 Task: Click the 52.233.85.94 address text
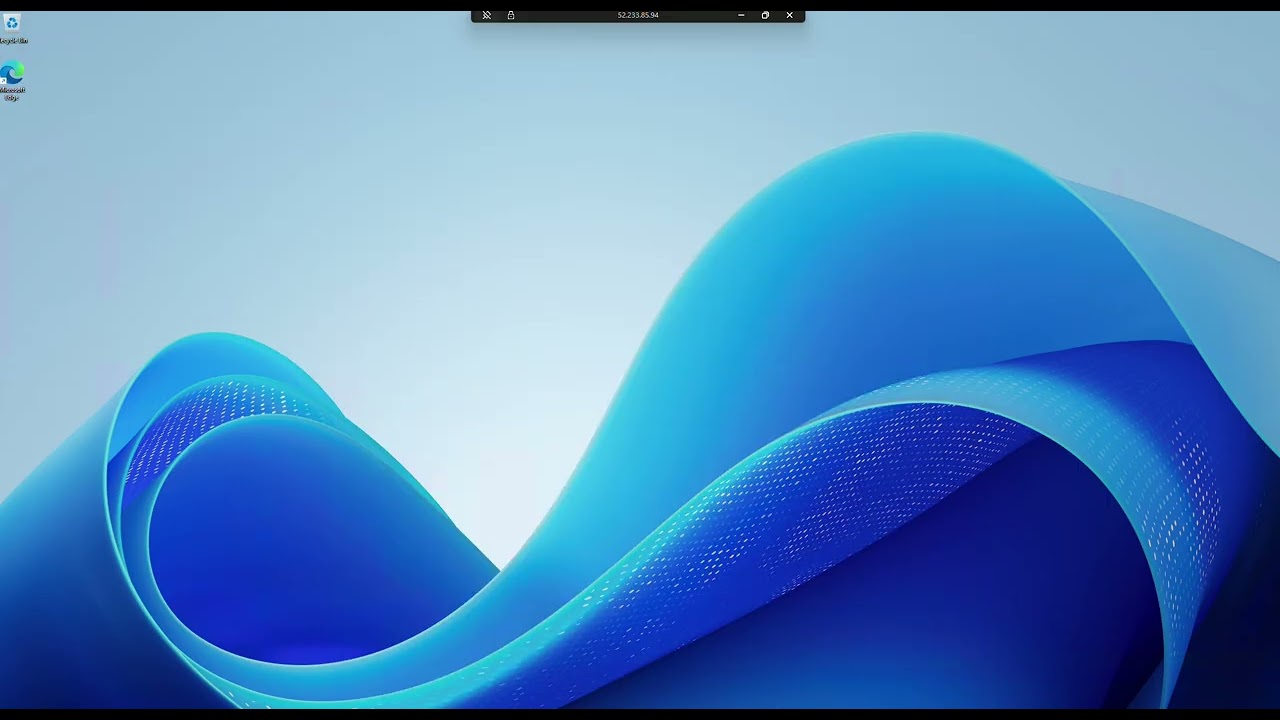click(x=638, y=15)
